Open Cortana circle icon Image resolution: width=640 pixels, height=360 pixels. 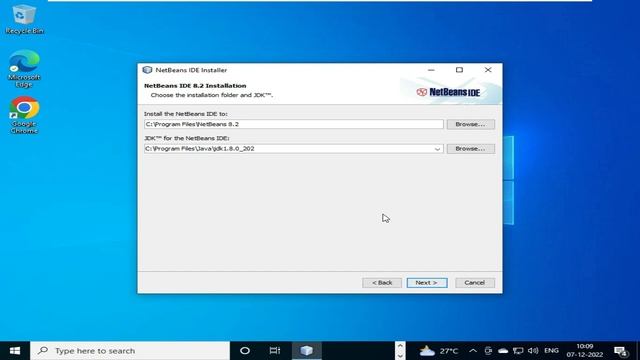[x=245, y=351]
